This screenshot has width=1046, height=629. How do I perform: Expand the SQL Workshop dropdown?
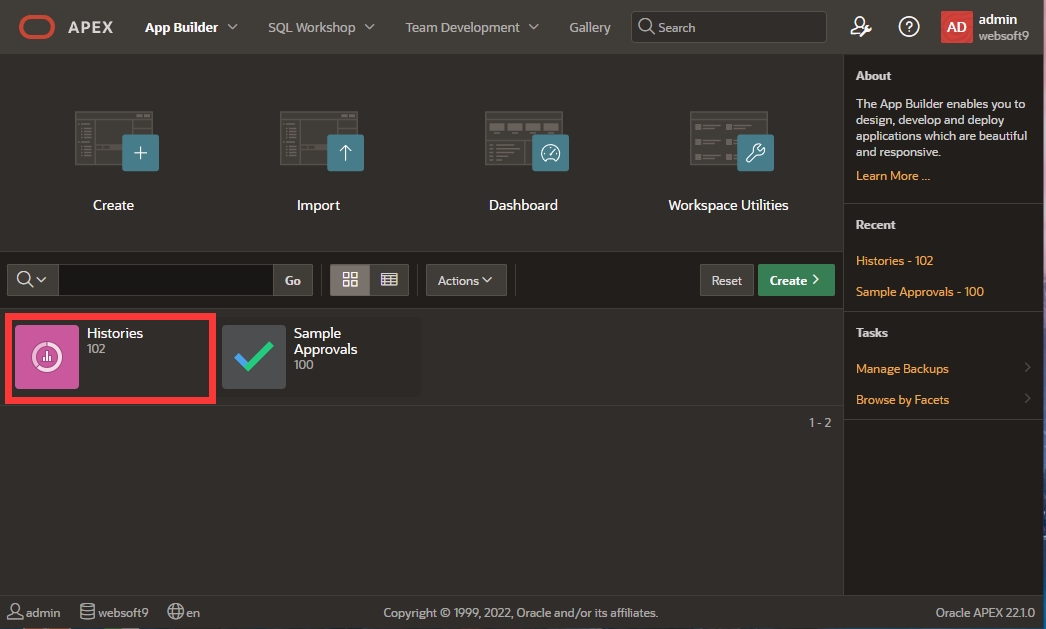(x=321, y=27)
